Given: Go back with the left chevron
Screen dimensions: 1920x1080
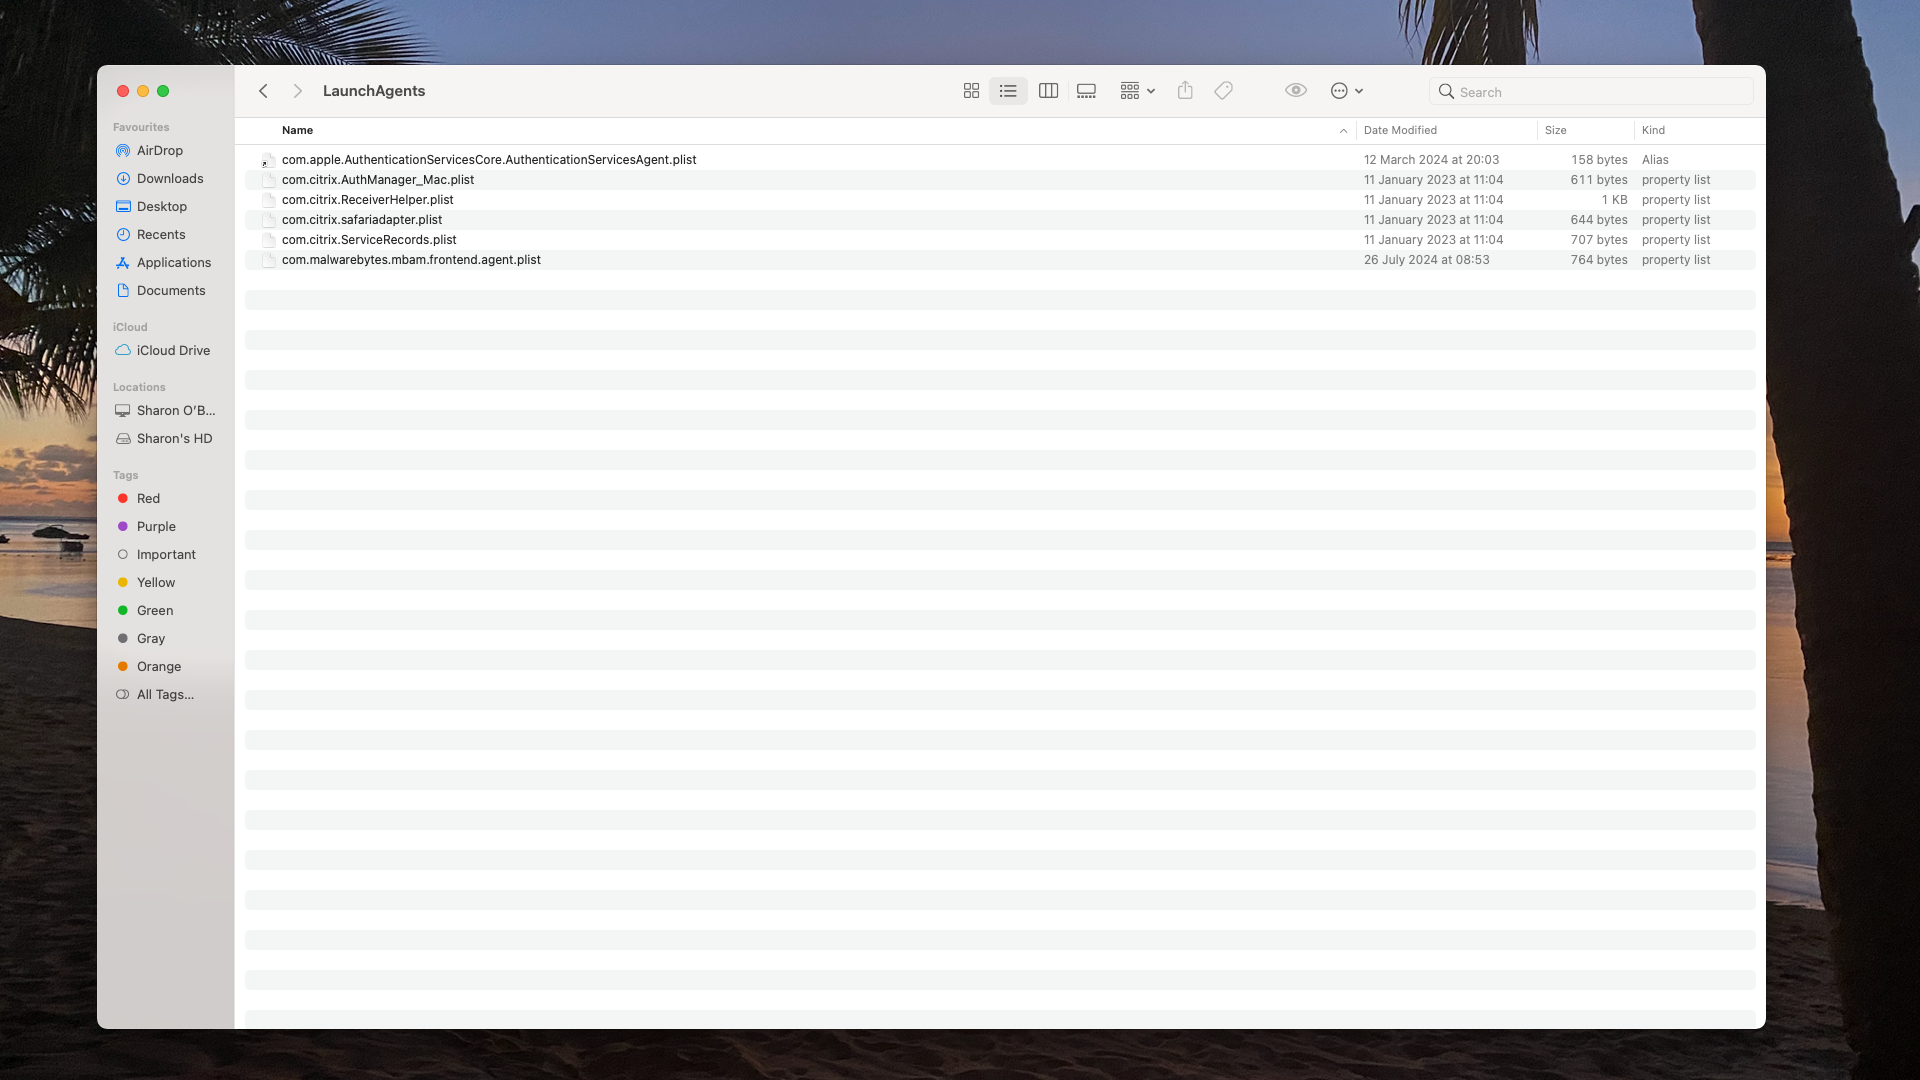Looking at the screenshot, I should [264, 91].
